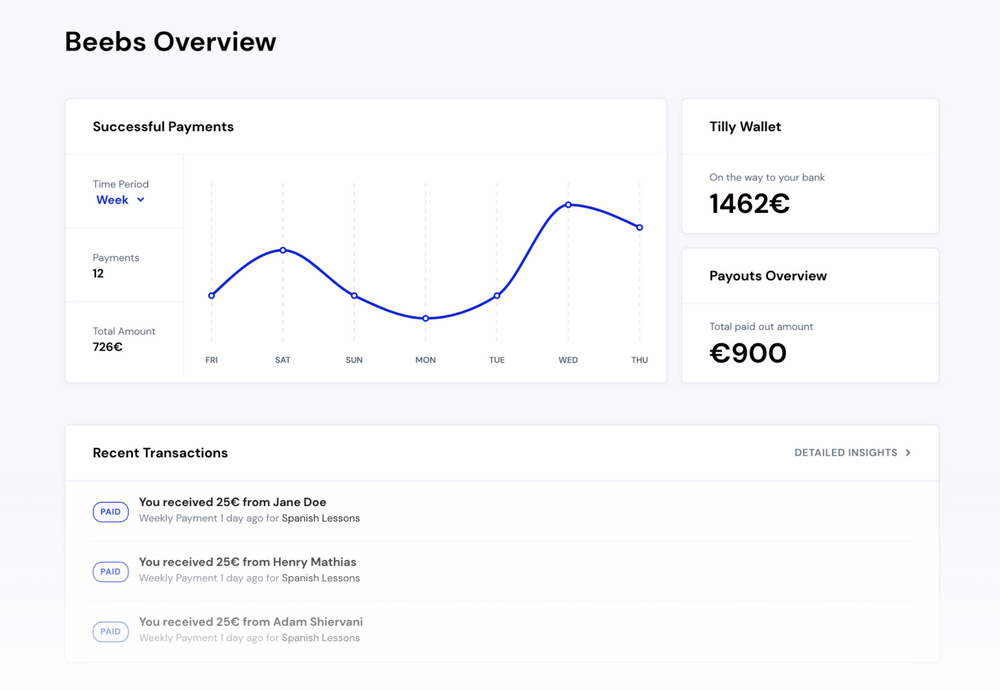
Task: Expand Detailed Insights with the chevron arrow
Action: click(908, 452)
